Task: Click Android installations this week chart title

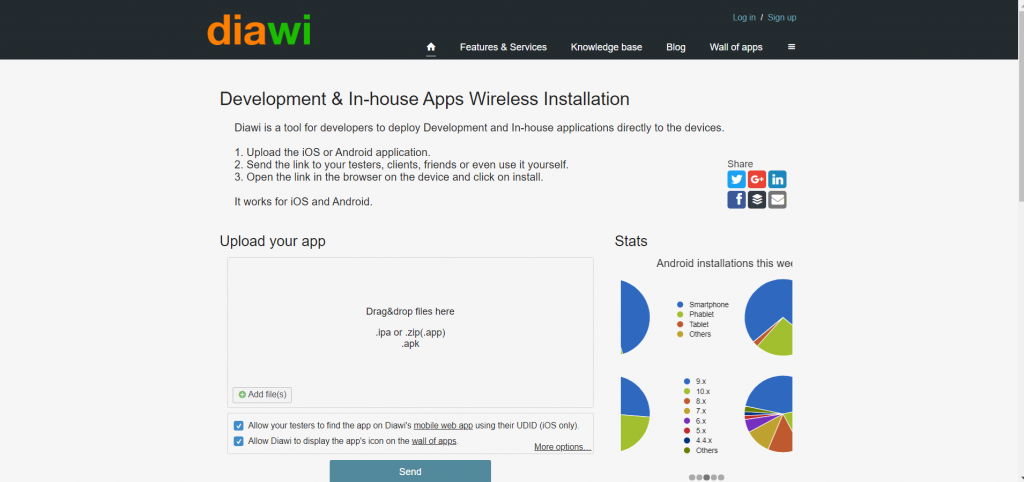Action: (x=724, y=263)
